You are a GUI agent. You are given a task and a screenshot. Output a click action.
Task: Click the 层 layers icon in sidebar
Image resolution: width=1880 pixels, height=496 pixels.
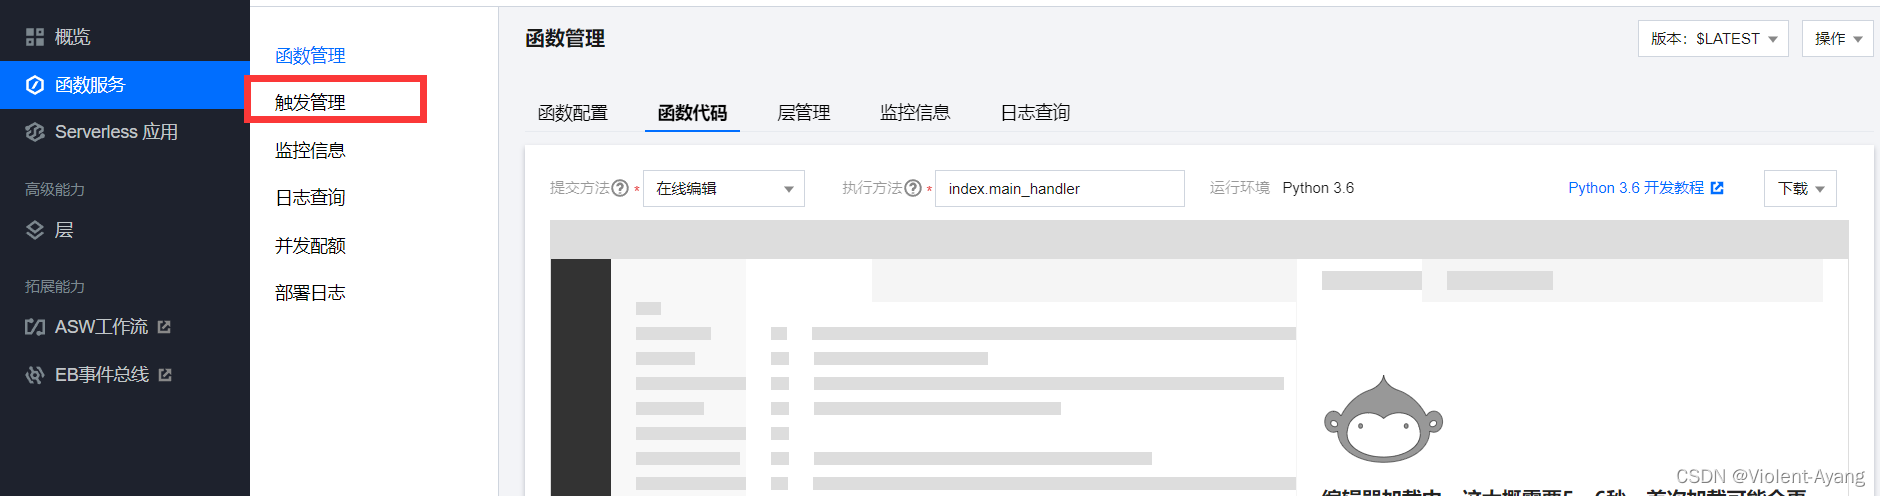tap(35, 230)
